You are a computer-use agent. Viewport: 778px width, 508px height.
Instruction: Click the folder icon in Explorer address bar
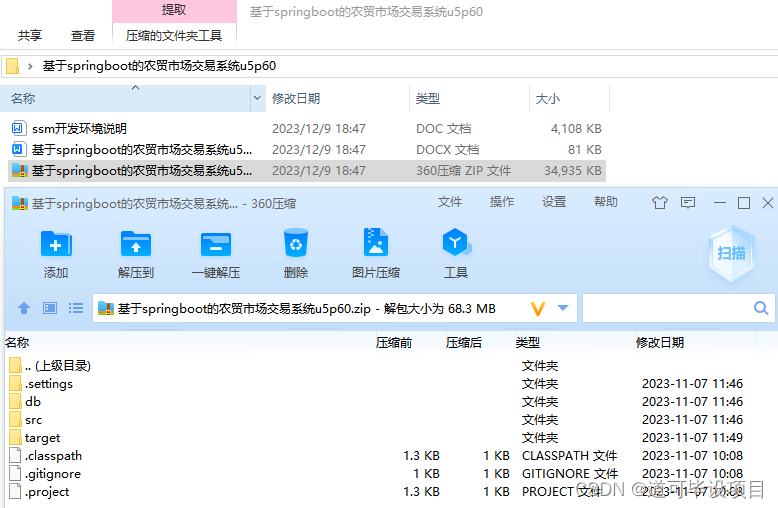point(12,66)
